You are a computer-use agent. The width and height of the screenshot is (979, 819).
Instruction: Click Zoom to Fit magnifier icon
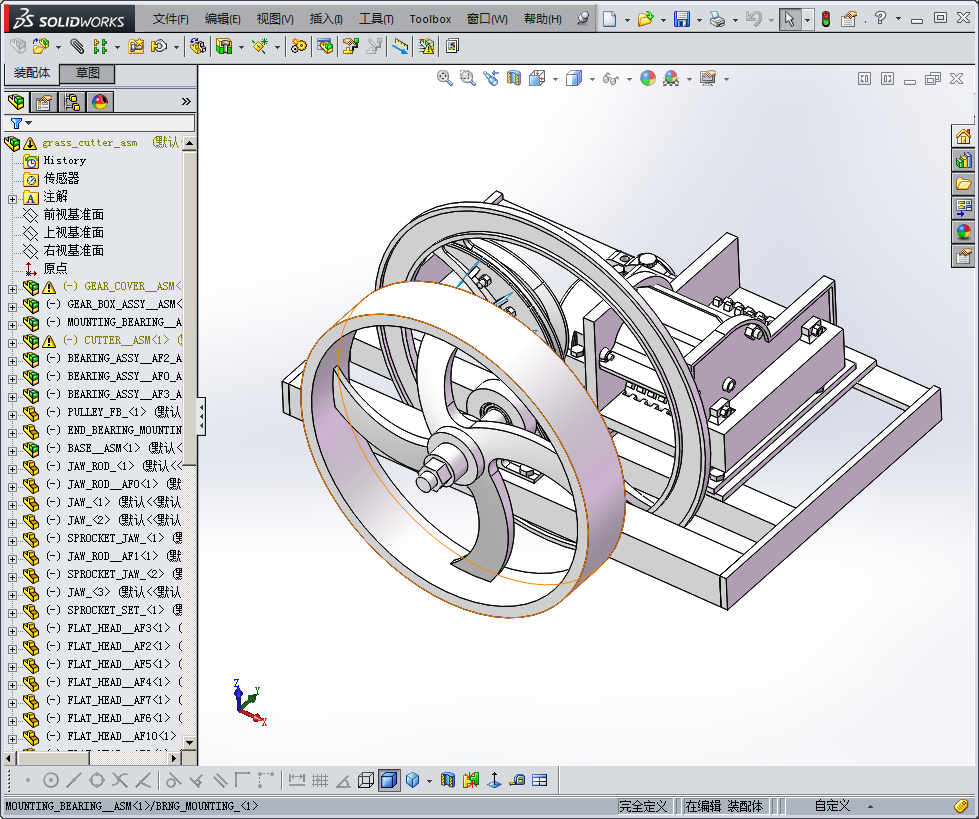pos(445,78)
